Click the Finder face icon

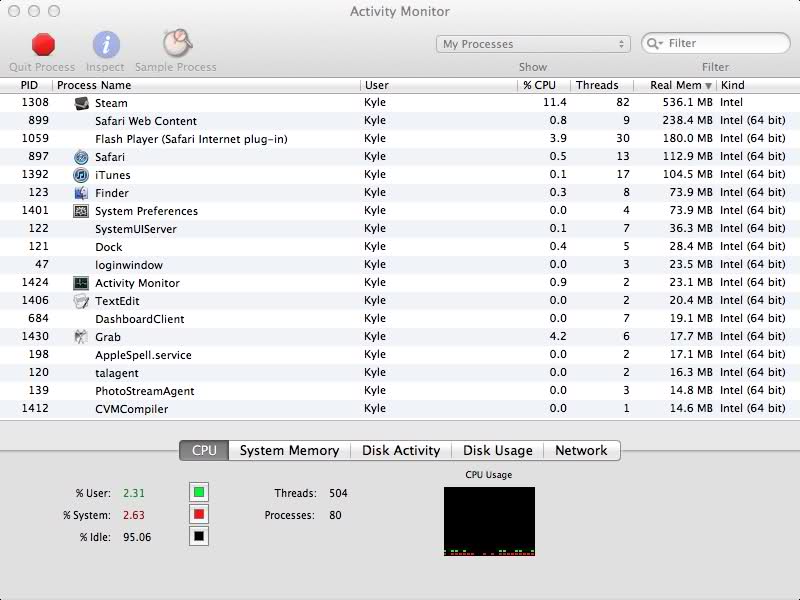[x=81, y=193]
